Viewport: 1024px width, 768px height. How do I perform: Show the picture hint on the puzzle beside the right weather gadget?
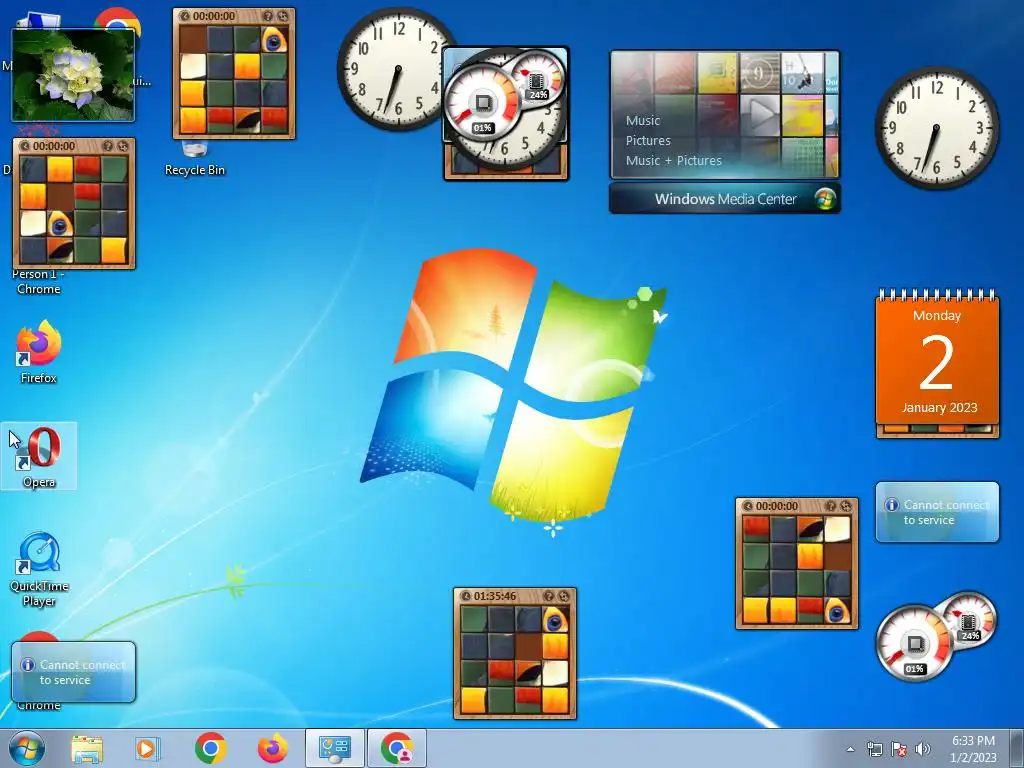click(831, 506)
